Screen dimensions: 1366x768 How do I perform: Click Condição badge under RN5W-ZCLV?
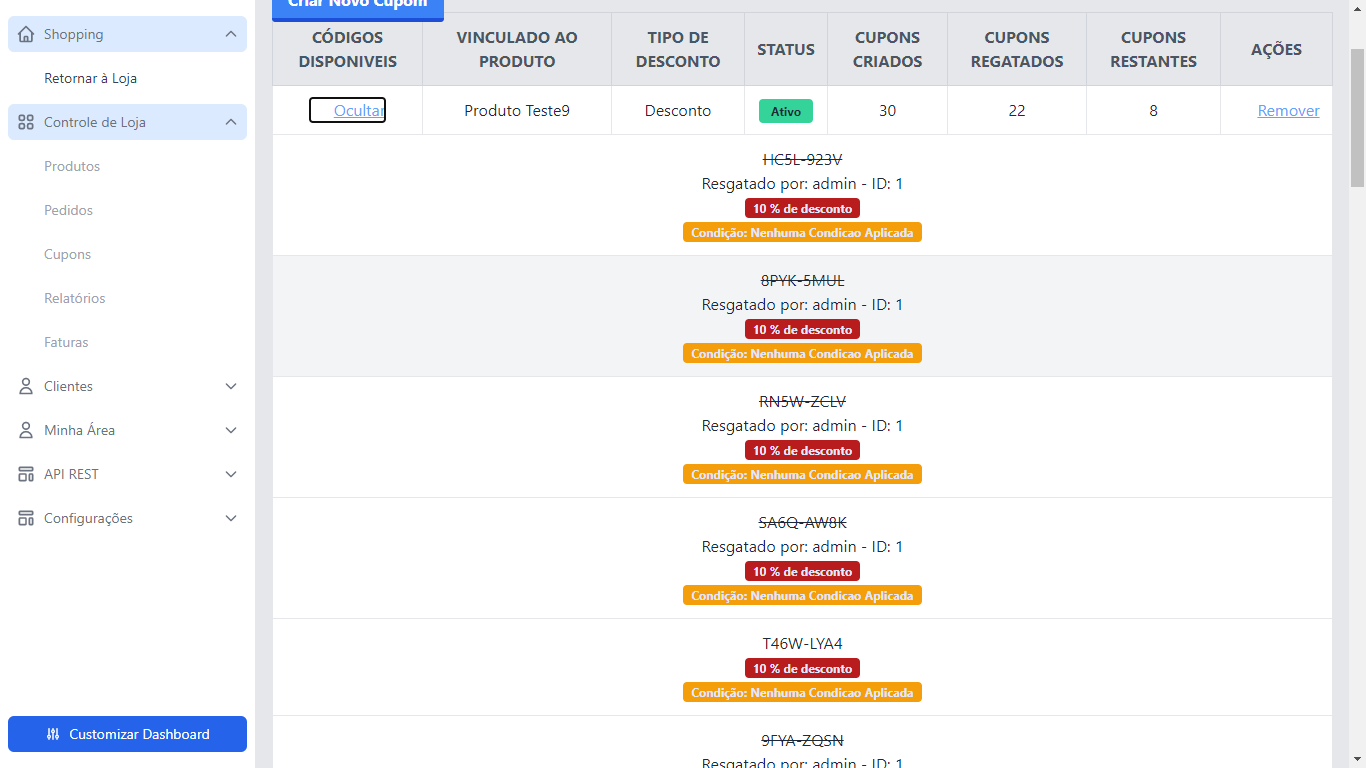click(802, 474)
